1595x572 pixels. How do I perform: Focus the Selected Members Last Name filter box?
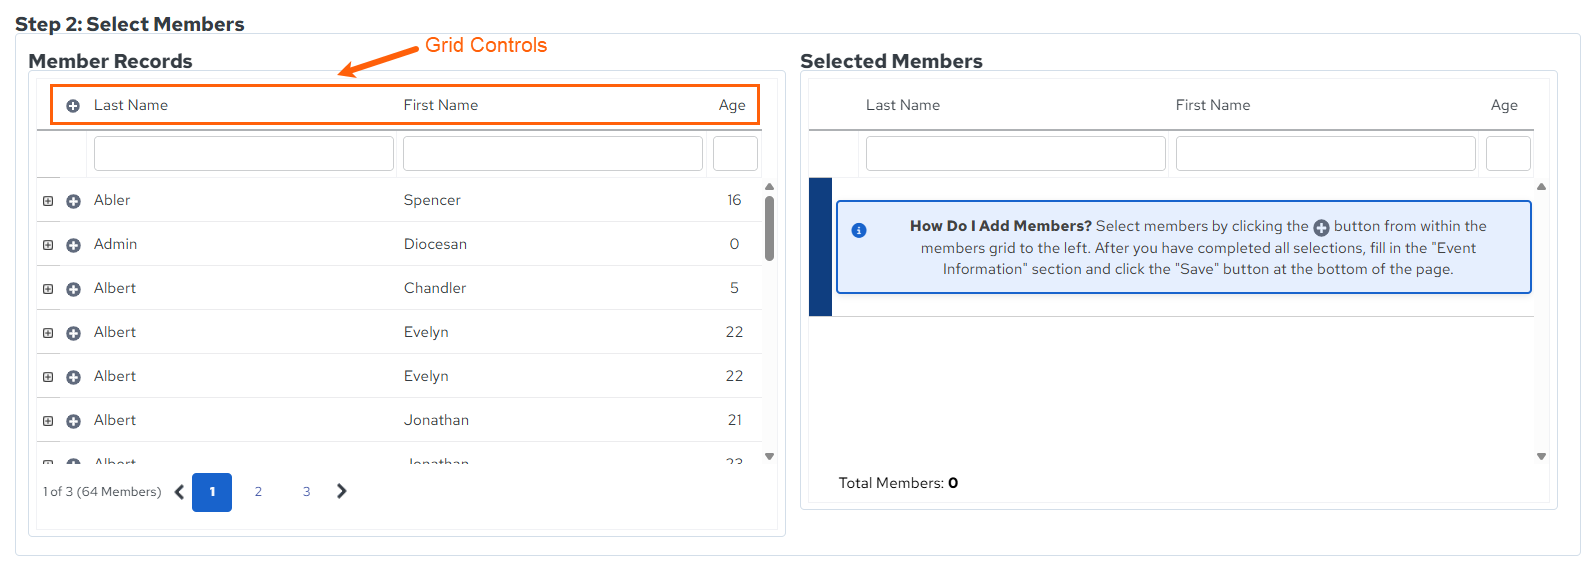[x=1016, y=154]
